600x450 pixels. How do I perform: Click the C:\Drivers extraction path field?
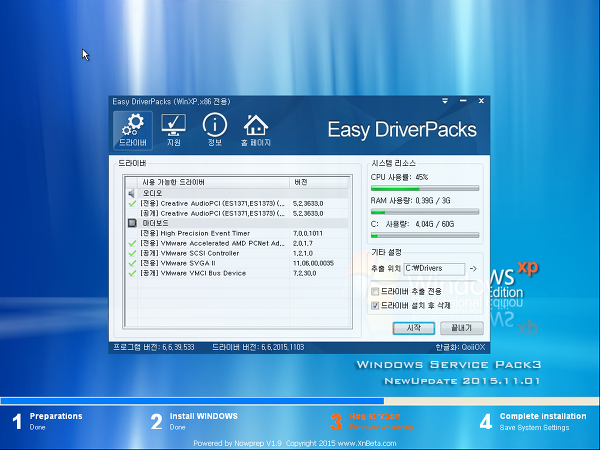434,269
